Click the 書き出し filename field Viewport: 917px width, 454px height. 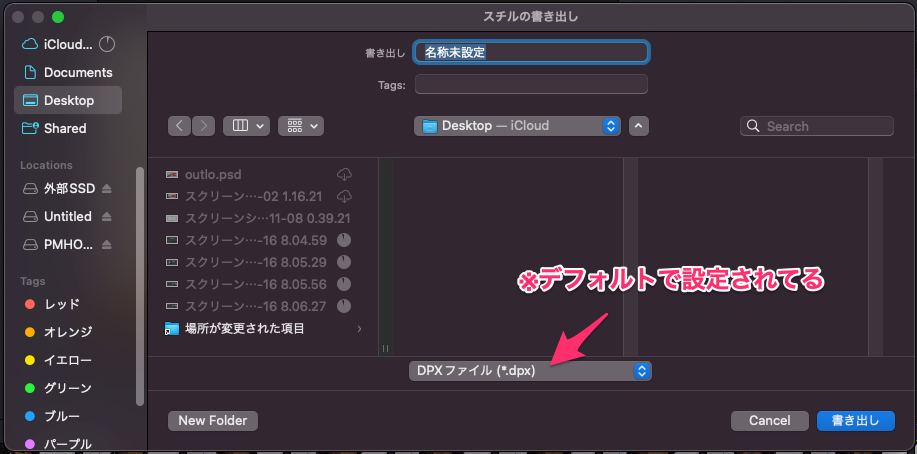tap(531, 52)
